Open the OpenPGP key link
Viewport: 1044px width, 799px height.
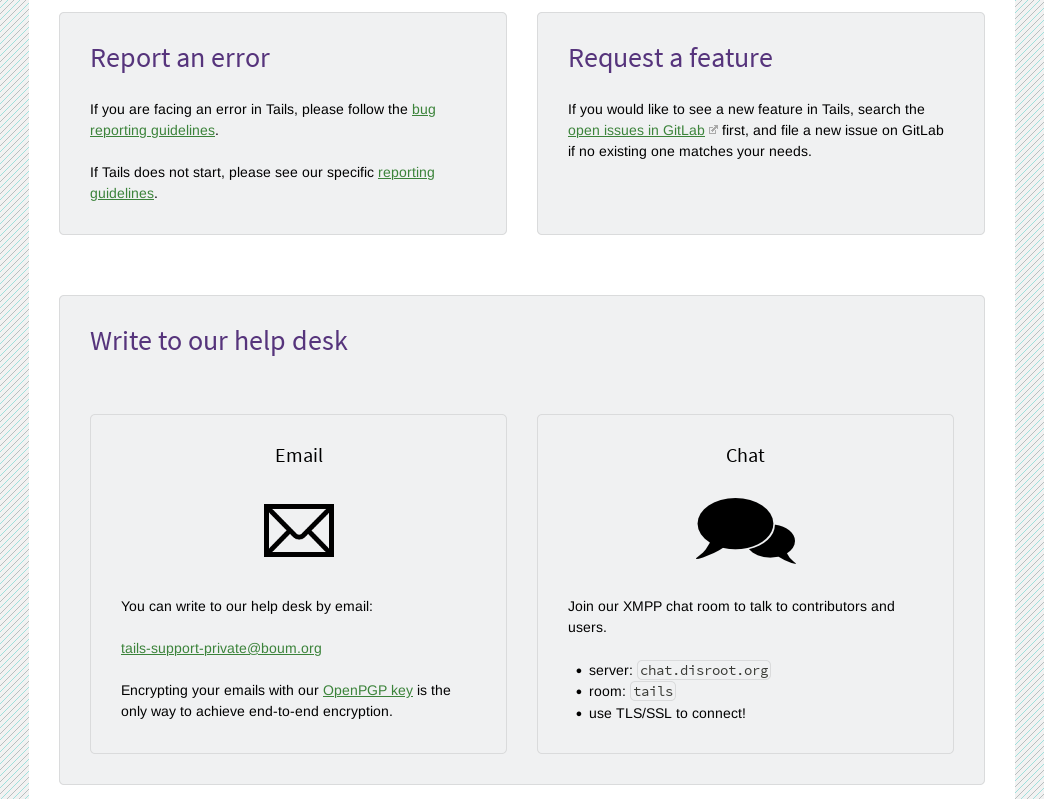tap(368, 690)
